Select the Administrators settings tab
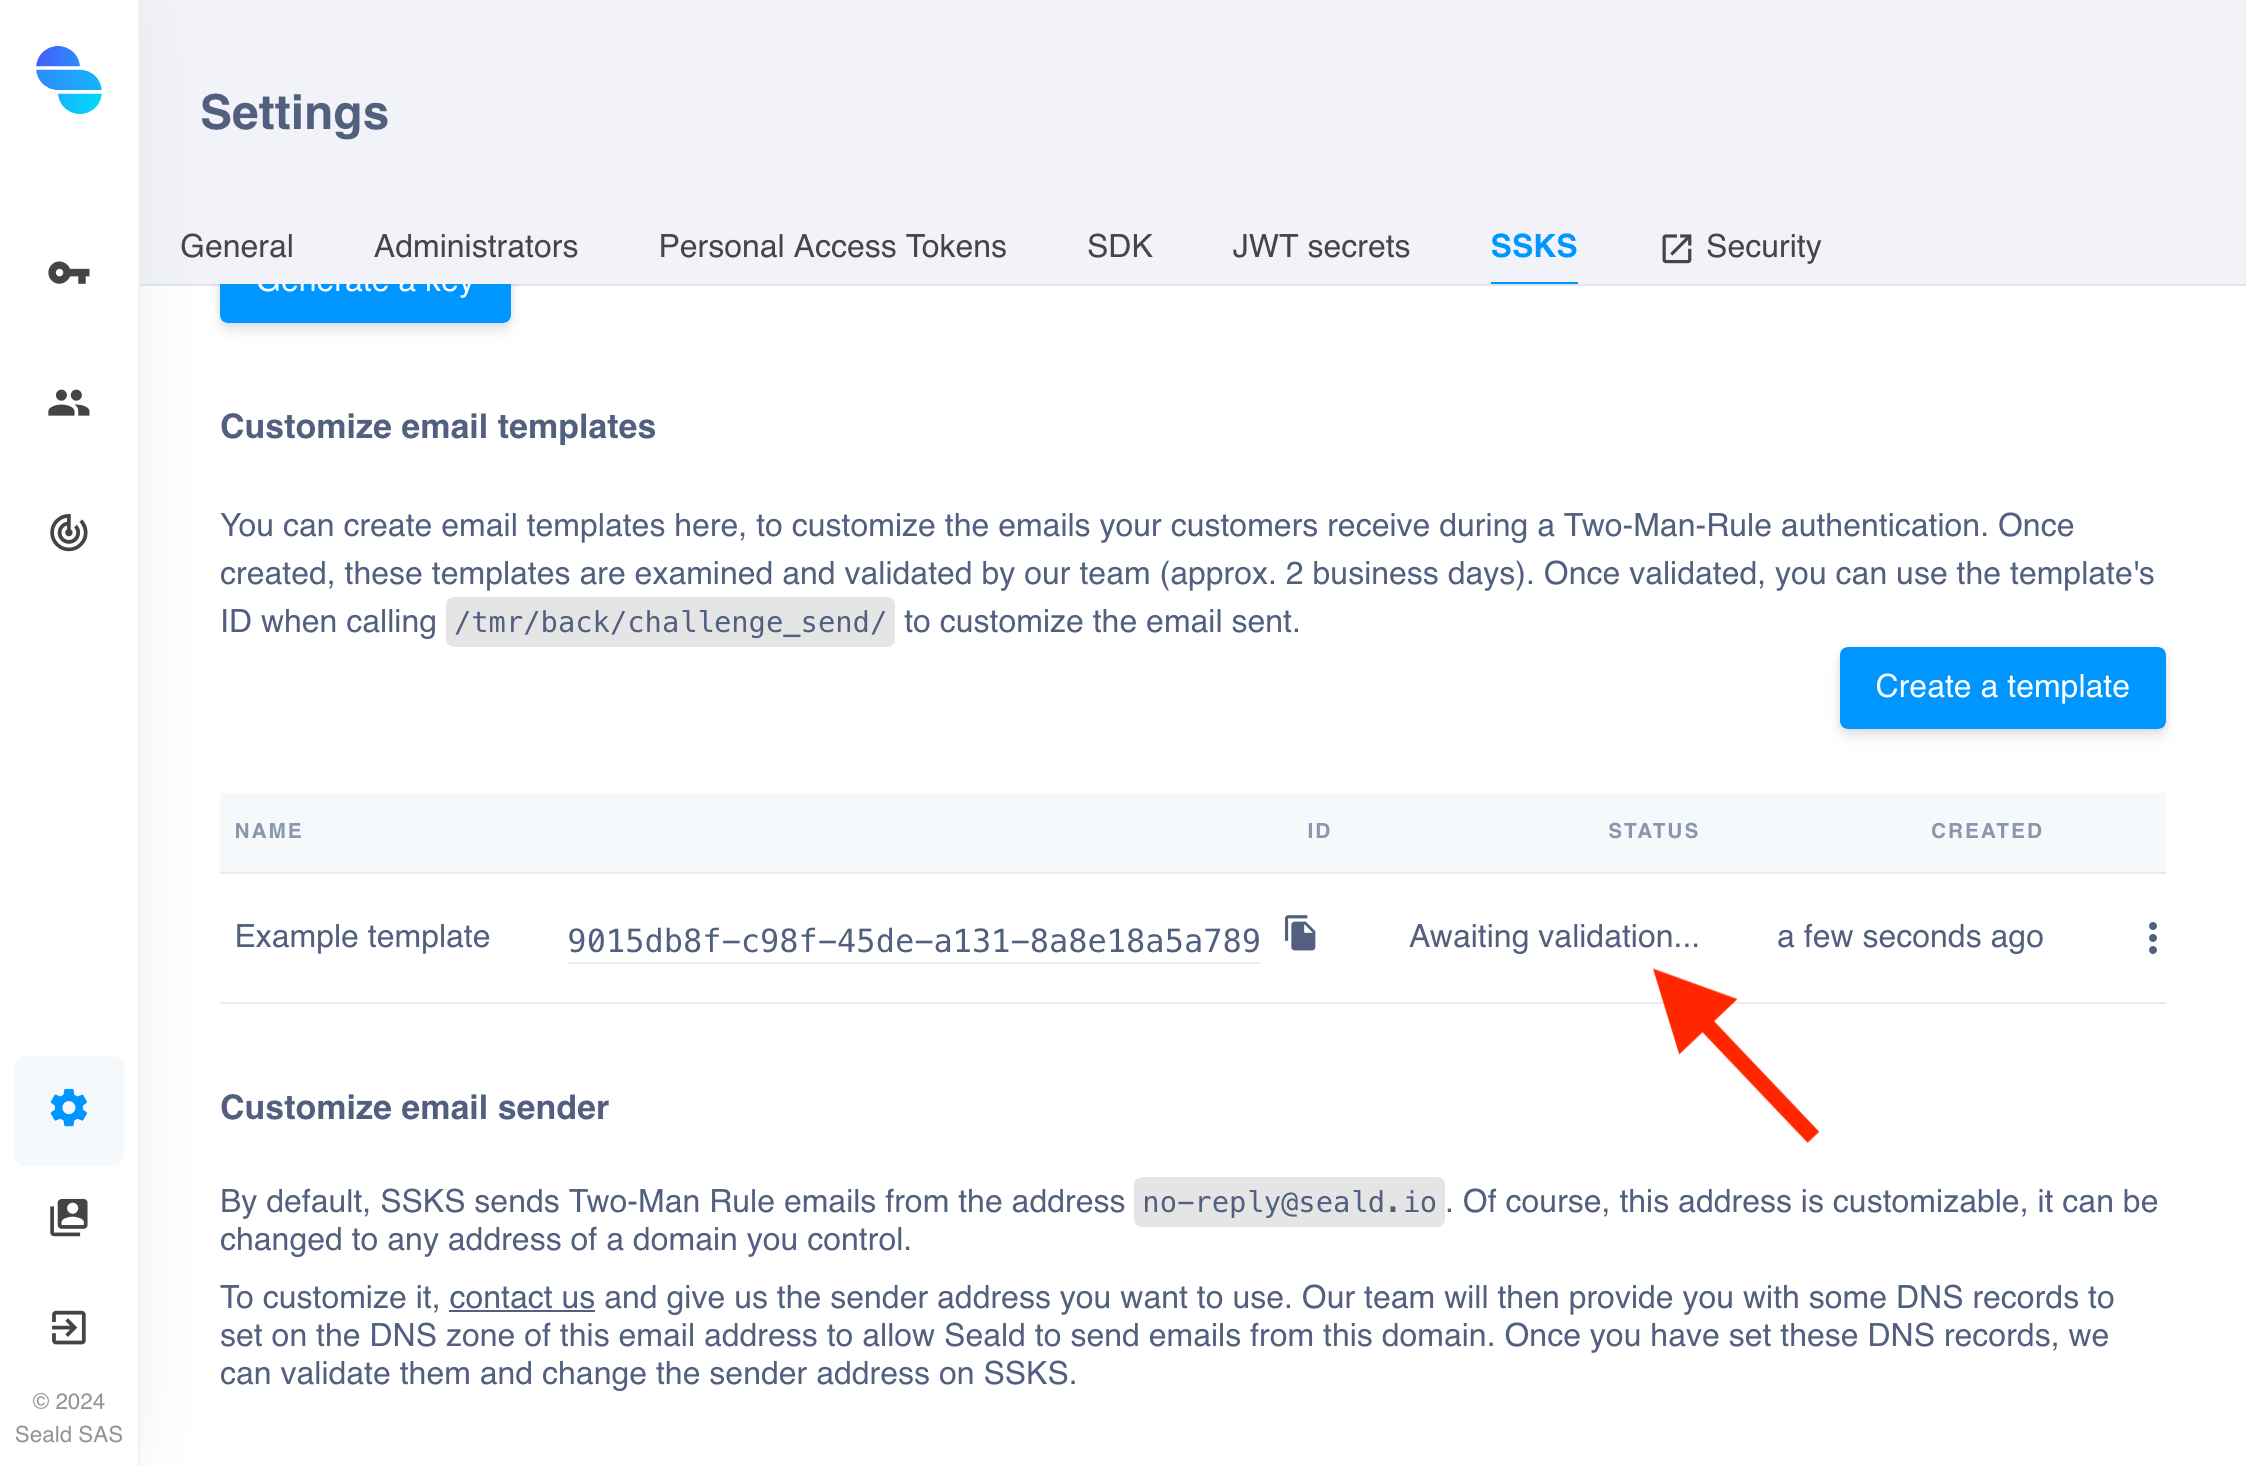Screen dimensions: 2246x1466 point(475,247)
